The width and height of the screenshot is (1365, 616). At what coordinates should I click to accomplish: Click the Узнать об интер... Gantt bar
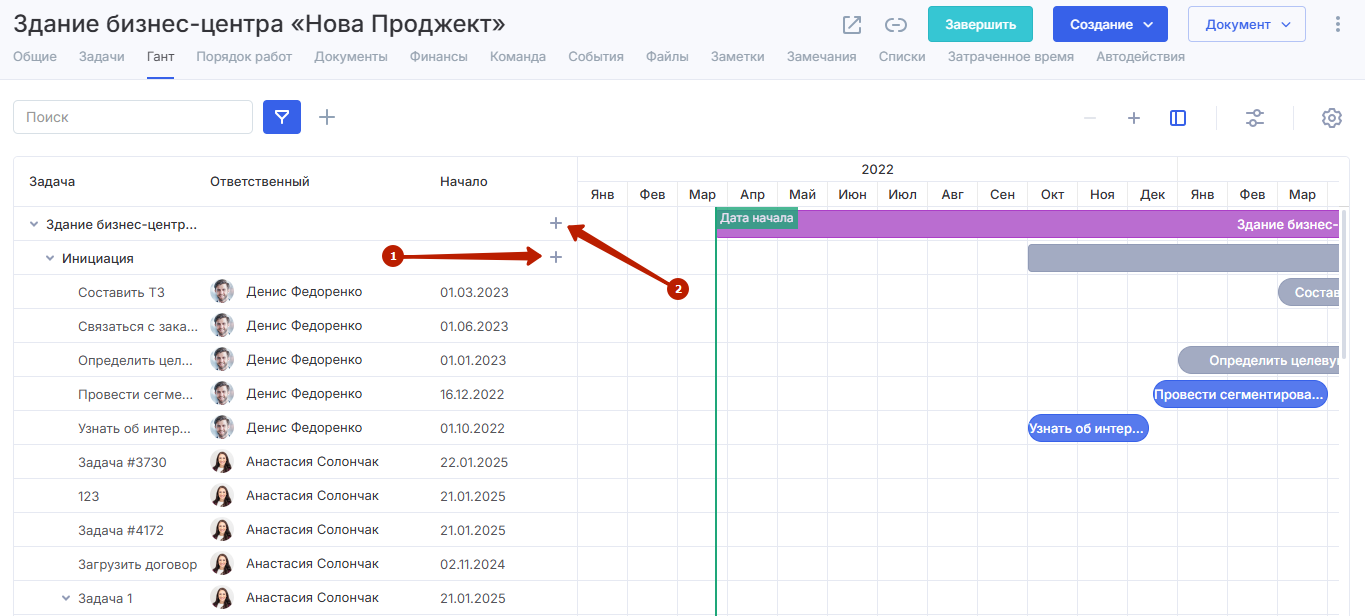(1088, 428)
